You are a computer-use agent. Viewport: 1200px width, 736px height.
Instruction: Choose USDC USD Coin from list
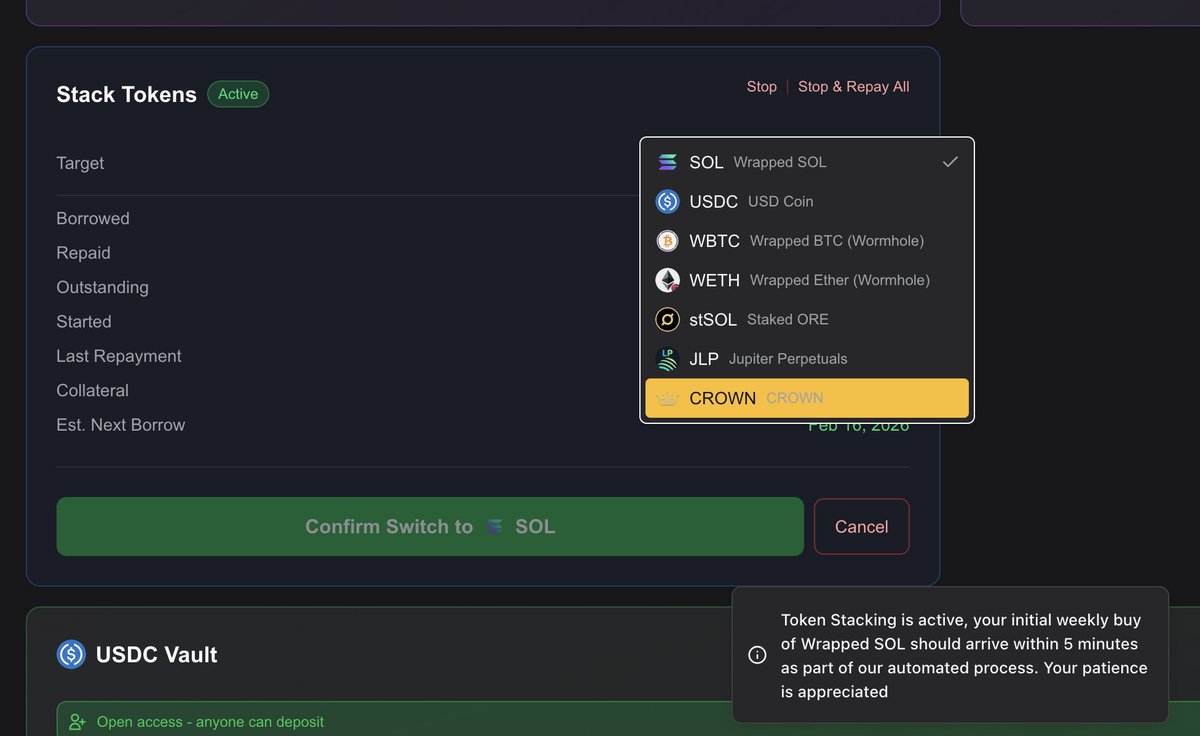coord(807,202)
